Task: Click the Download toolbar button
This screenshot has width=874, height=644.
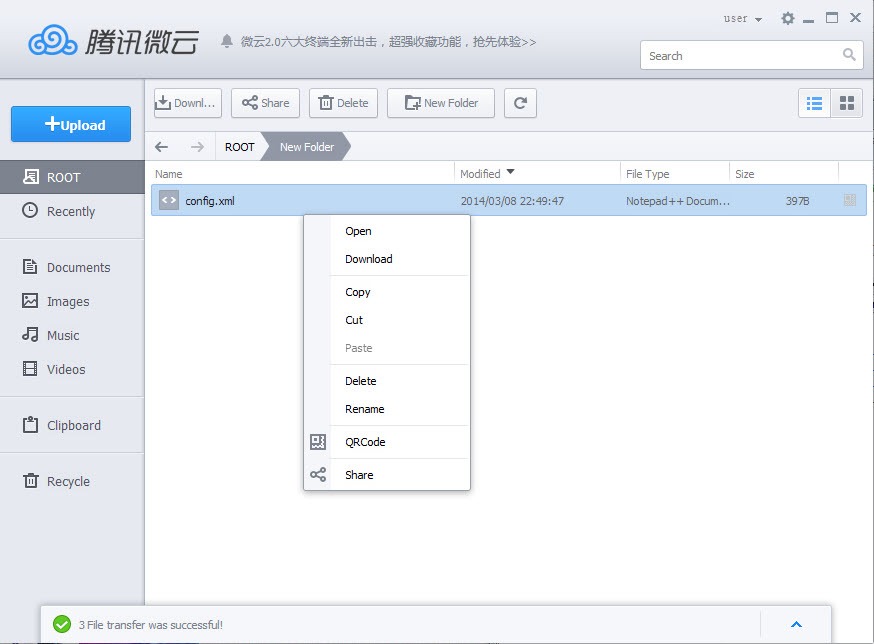Action: (188, 103)
